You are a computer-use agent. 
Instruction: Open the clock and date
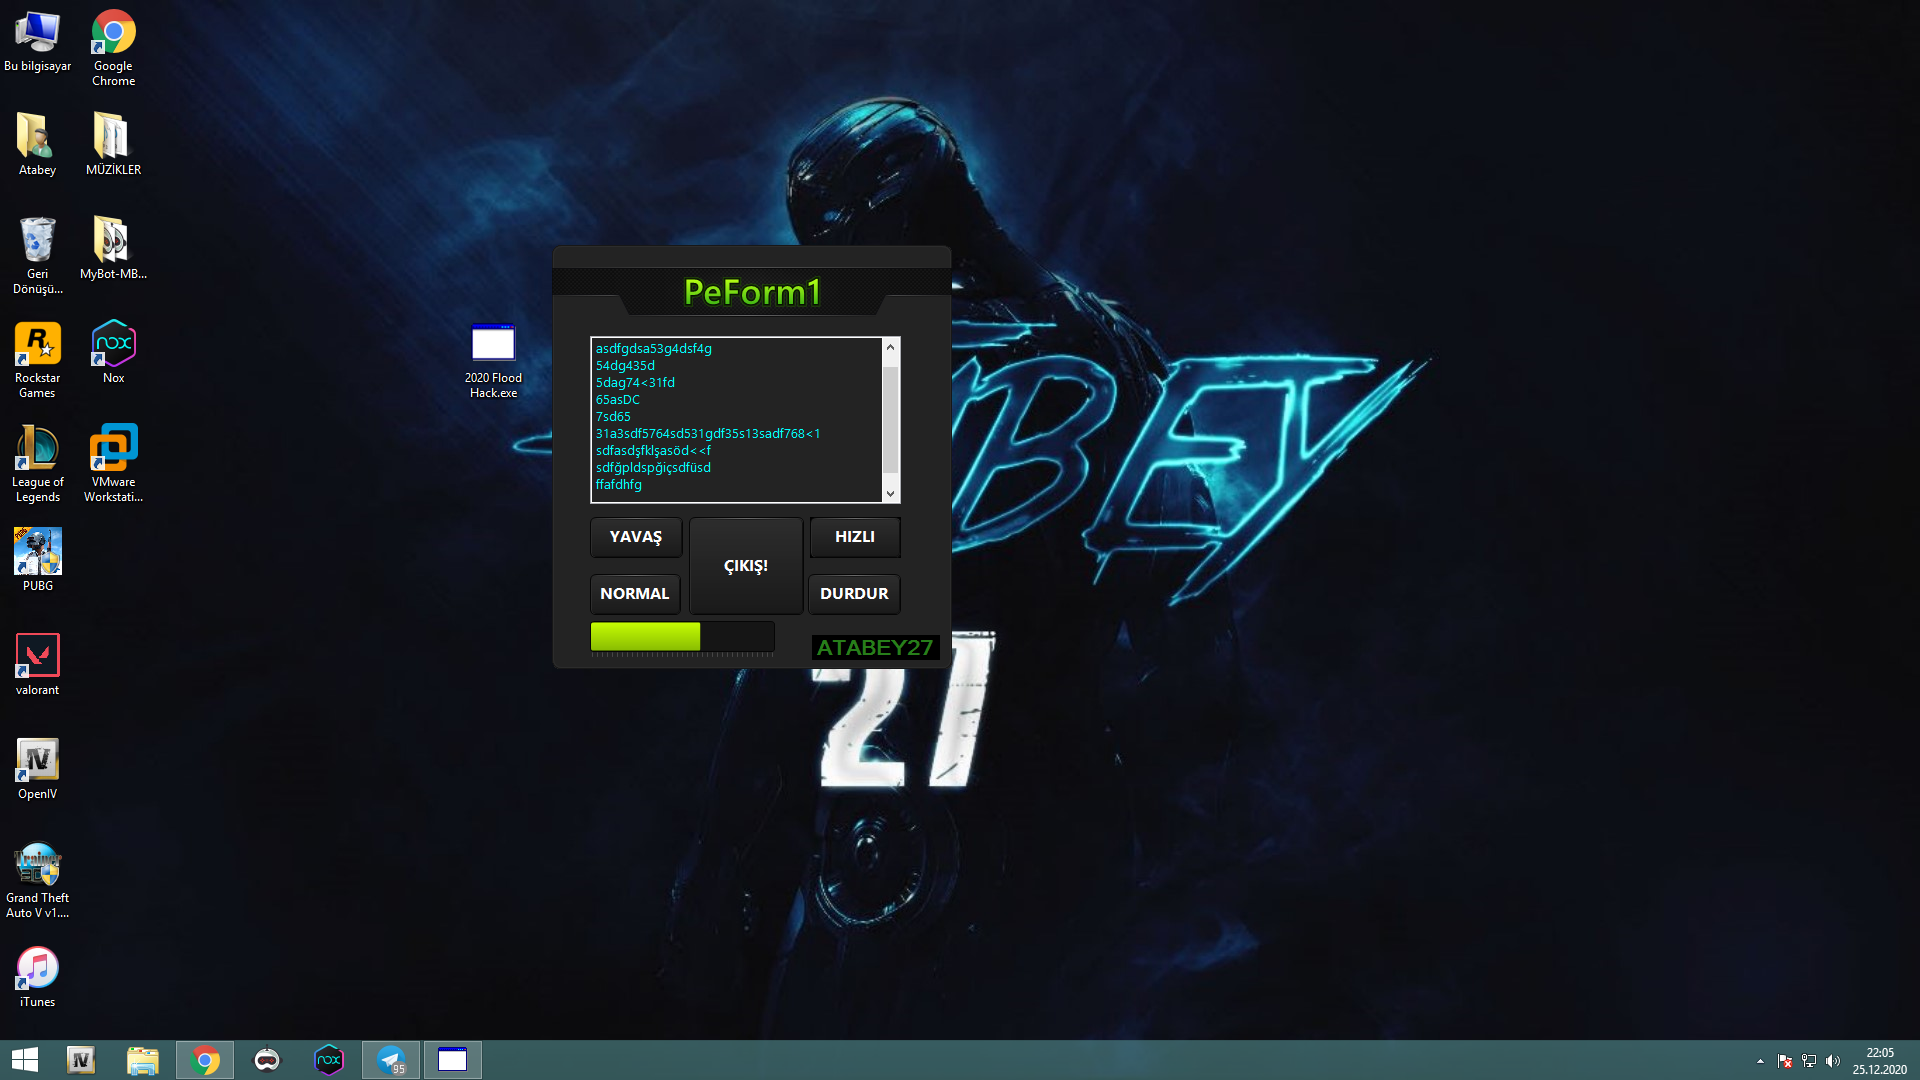pos(1880,1061)
